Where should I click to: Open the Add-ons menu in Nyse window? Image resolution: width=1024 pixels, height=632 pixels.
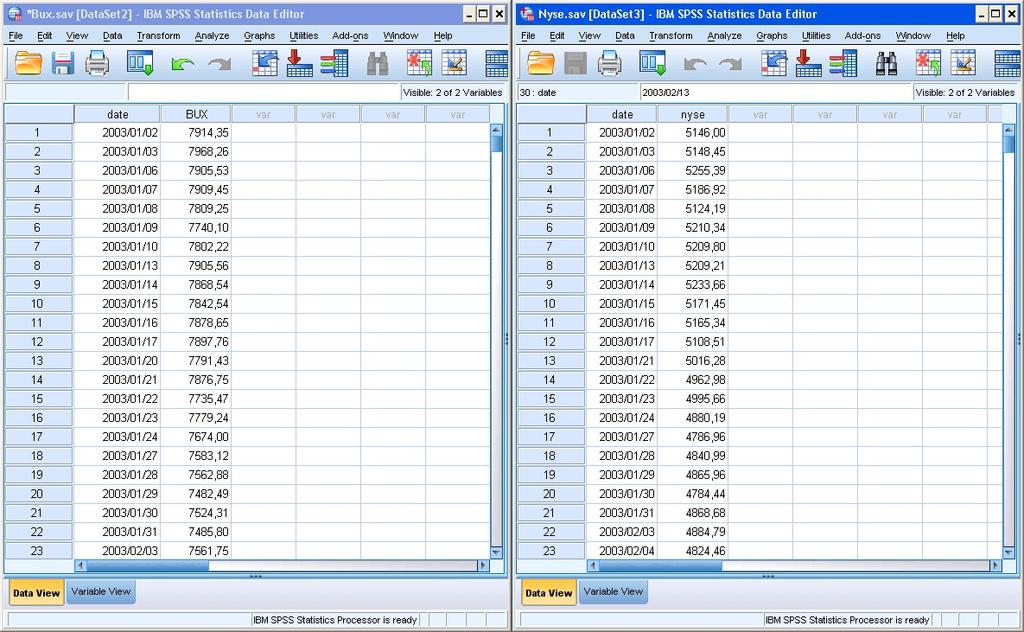click(x=863, y=36)
